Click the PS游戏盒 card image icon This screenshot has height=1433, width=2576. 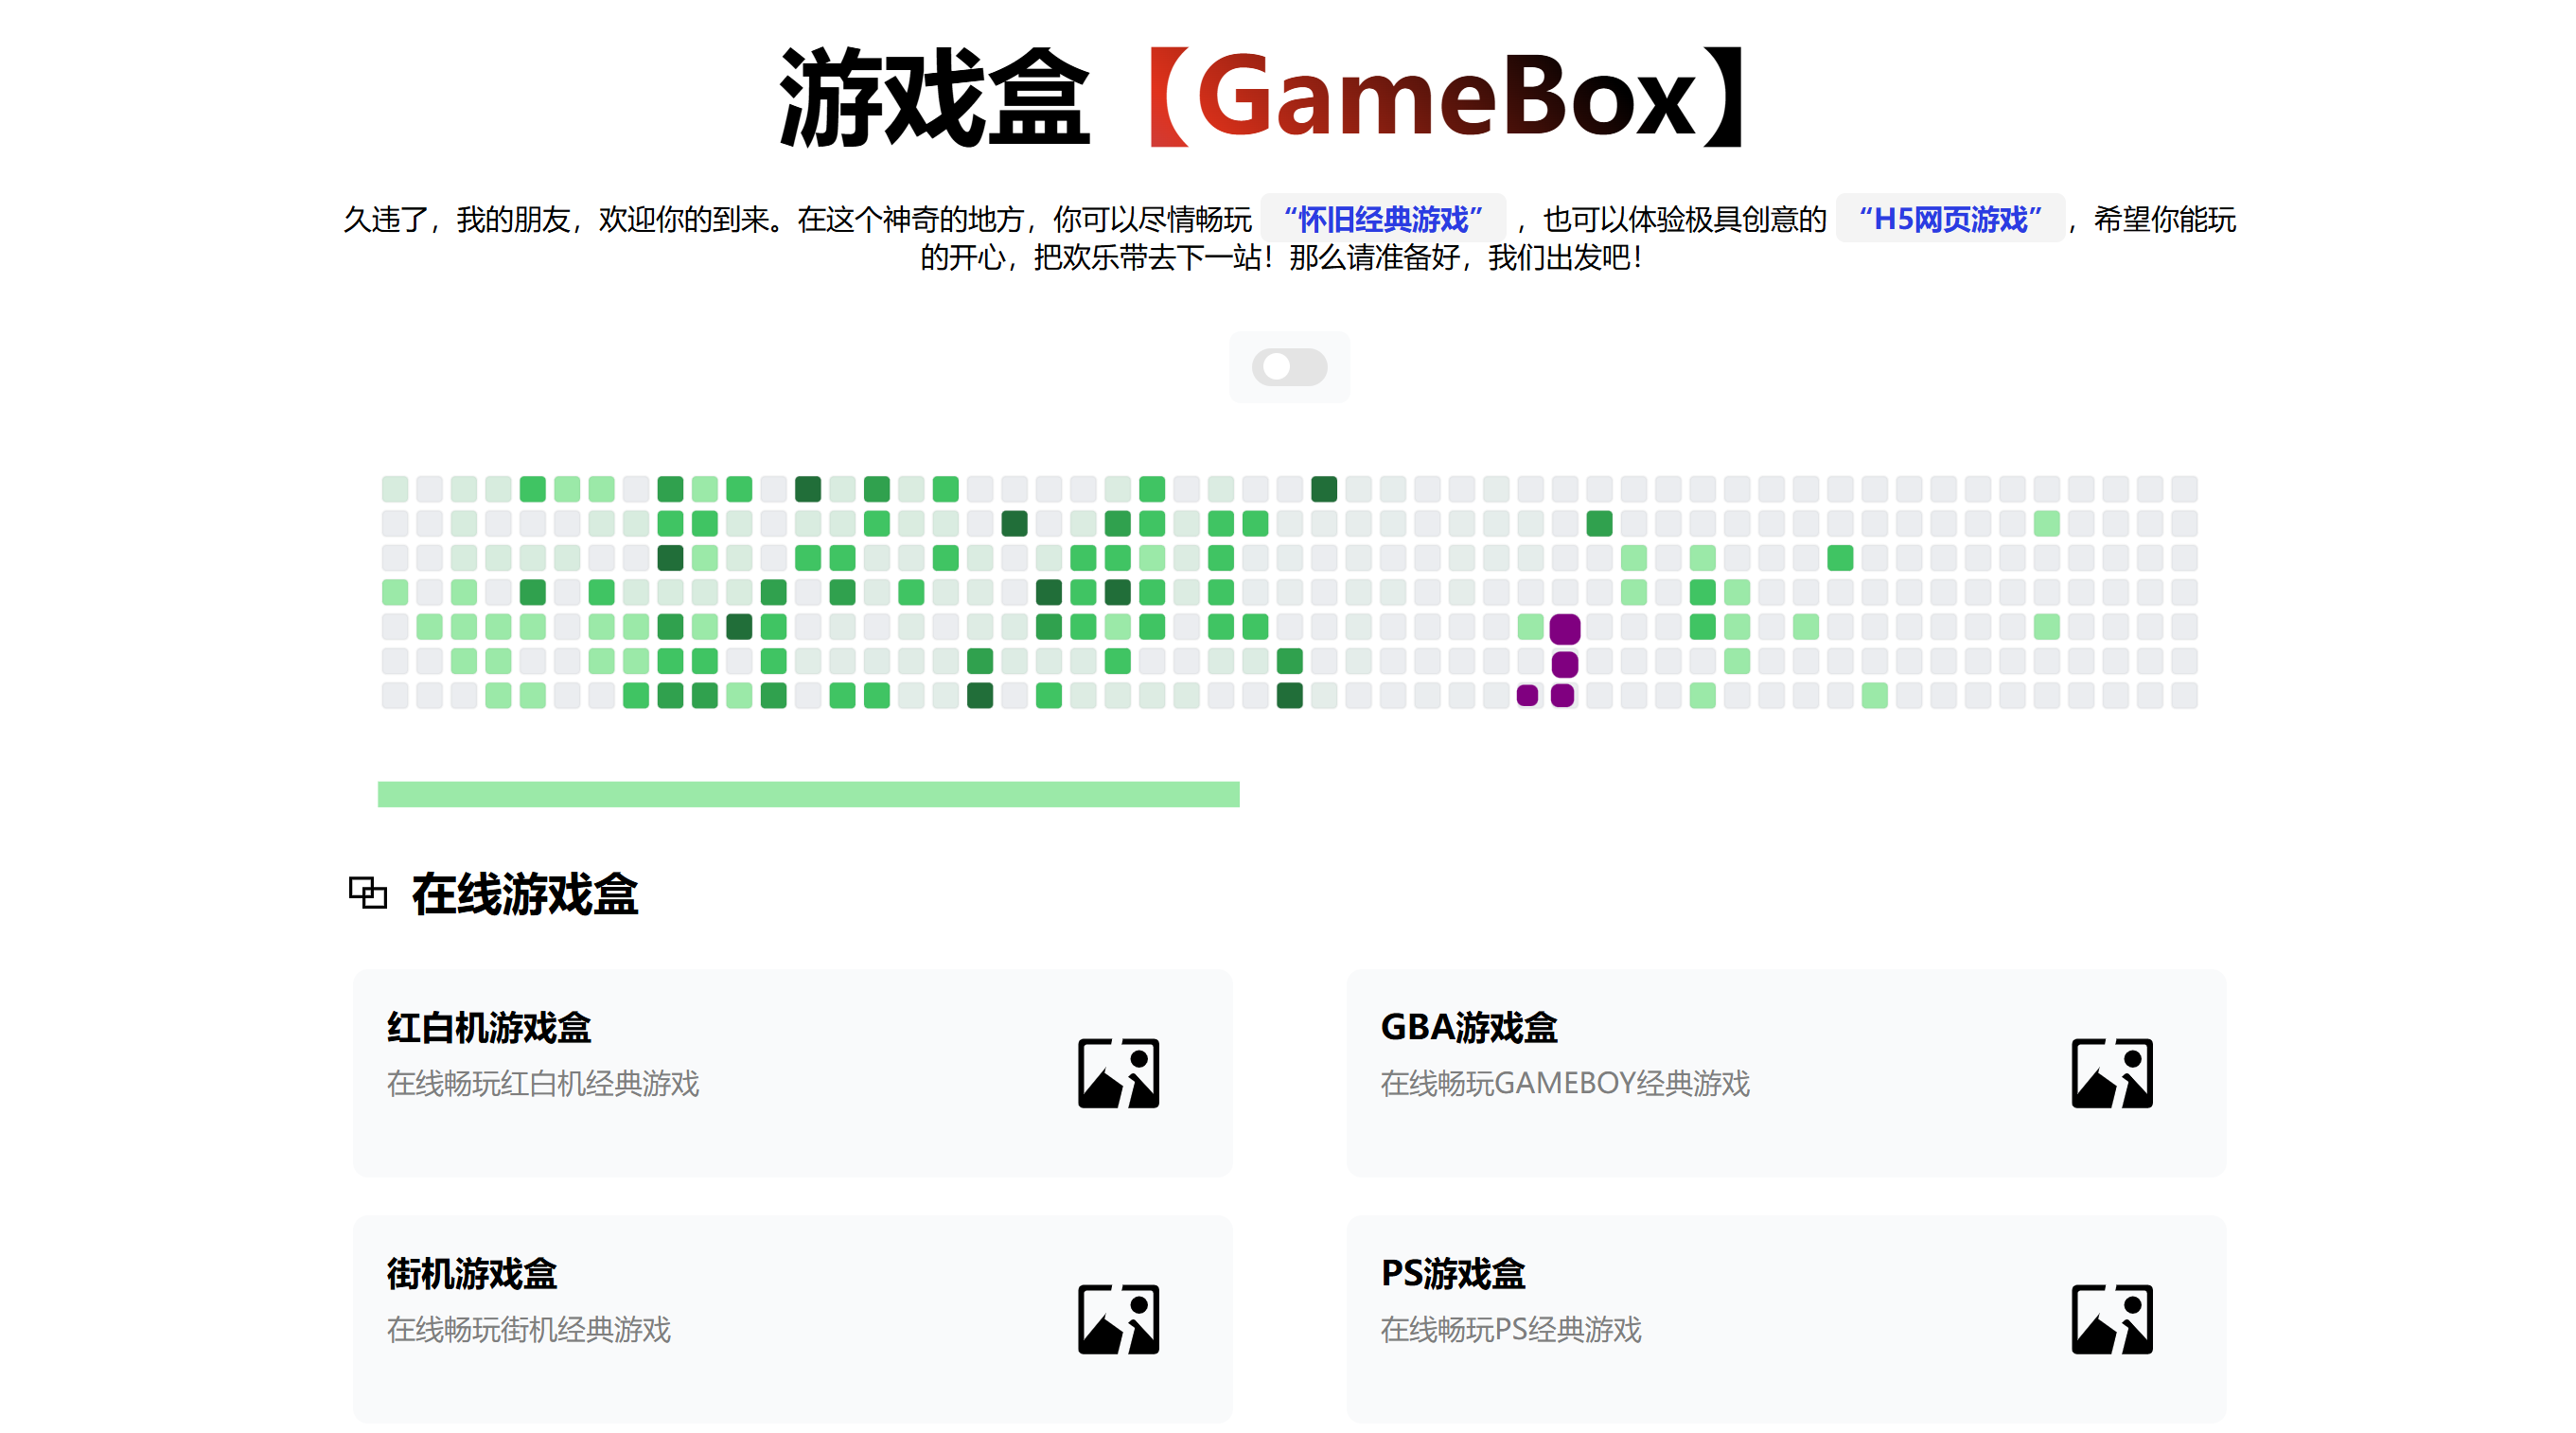(2111, 1319)
